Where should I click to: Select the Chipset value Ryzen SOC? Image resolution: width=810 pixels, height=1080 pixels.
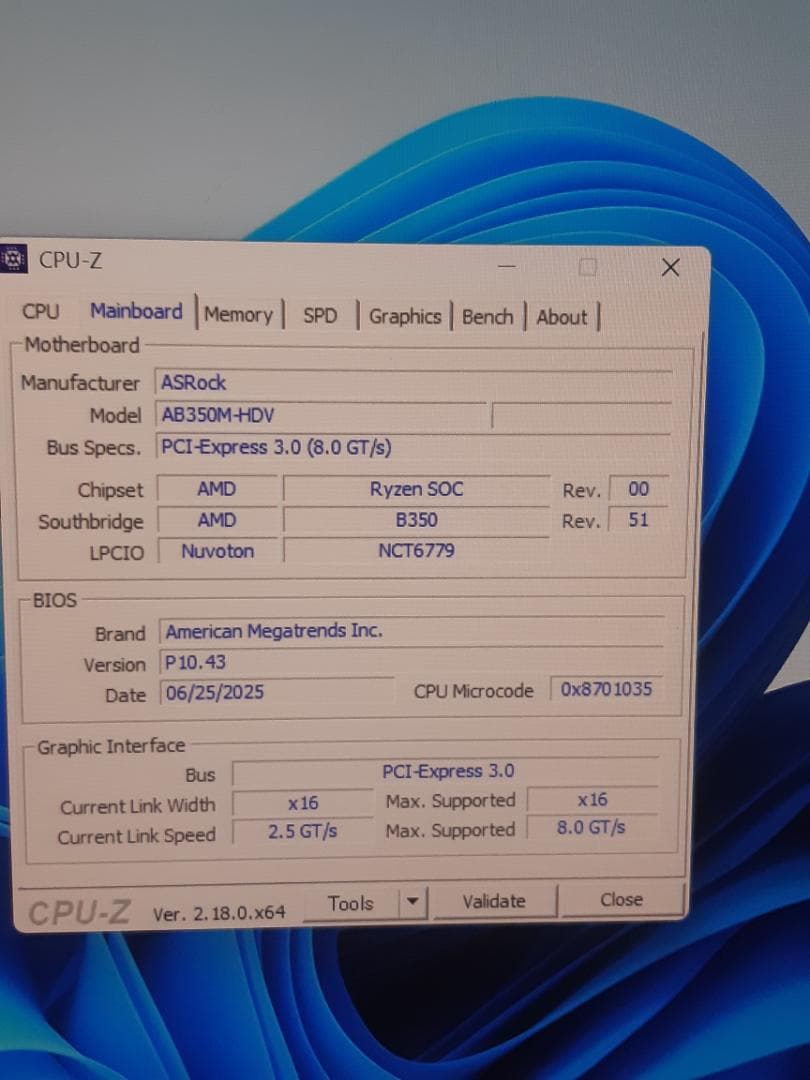tap(416, 489)
